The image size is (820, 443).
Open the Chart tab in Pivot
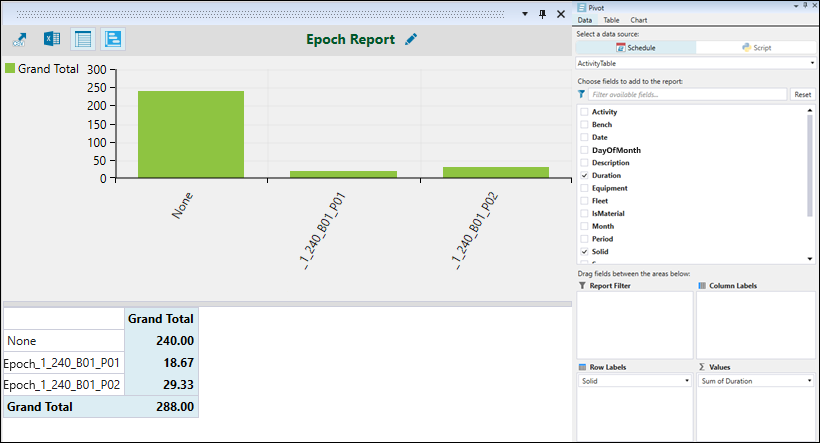(638, 20)
